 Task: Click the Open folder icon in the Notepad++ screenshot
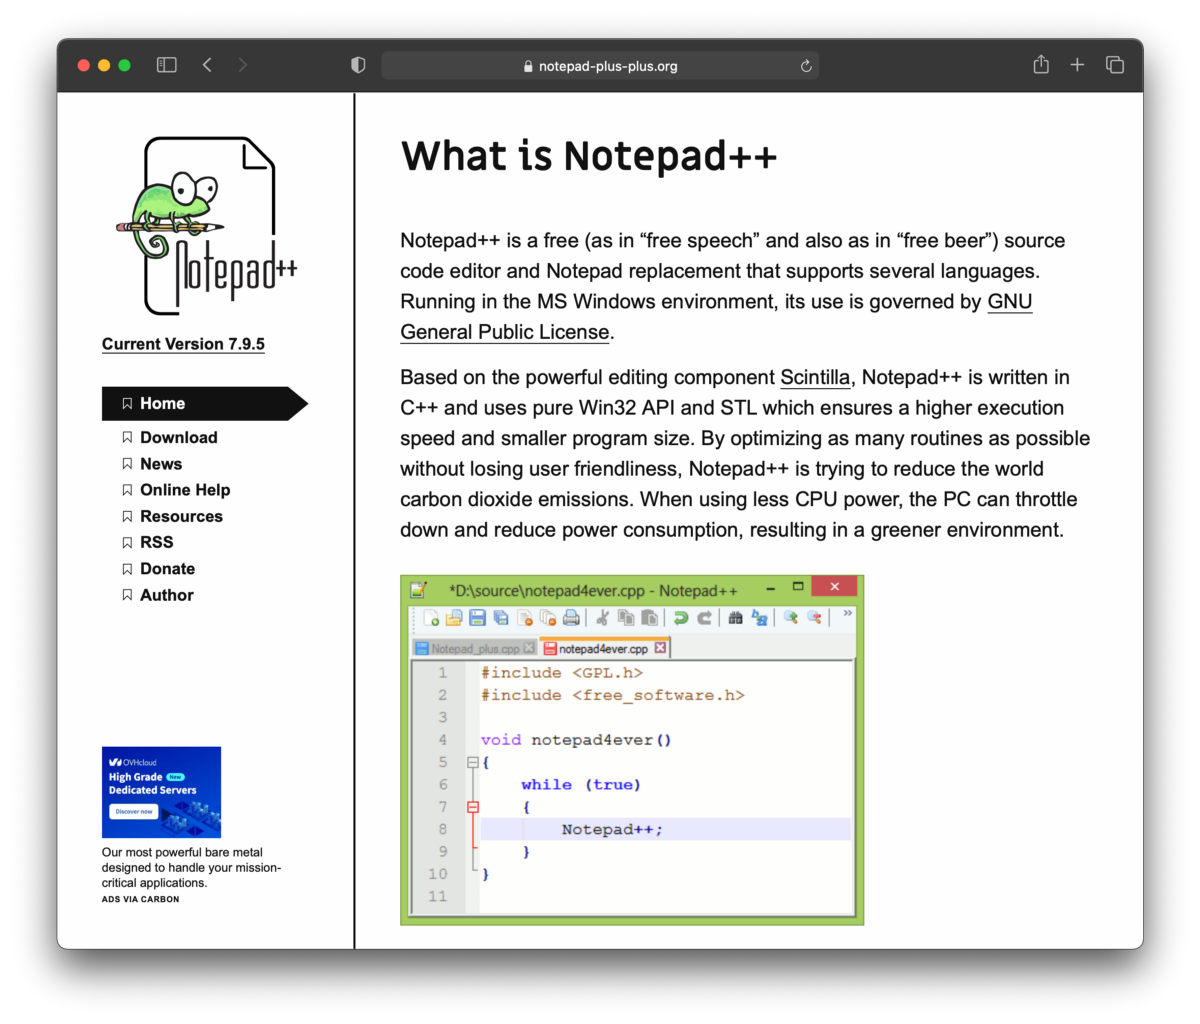click(454, 618)
